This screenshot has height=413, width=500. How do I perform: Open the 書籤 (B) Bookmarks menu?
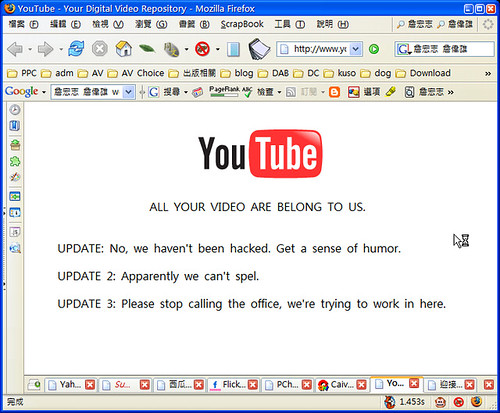(x=194, y=24)
